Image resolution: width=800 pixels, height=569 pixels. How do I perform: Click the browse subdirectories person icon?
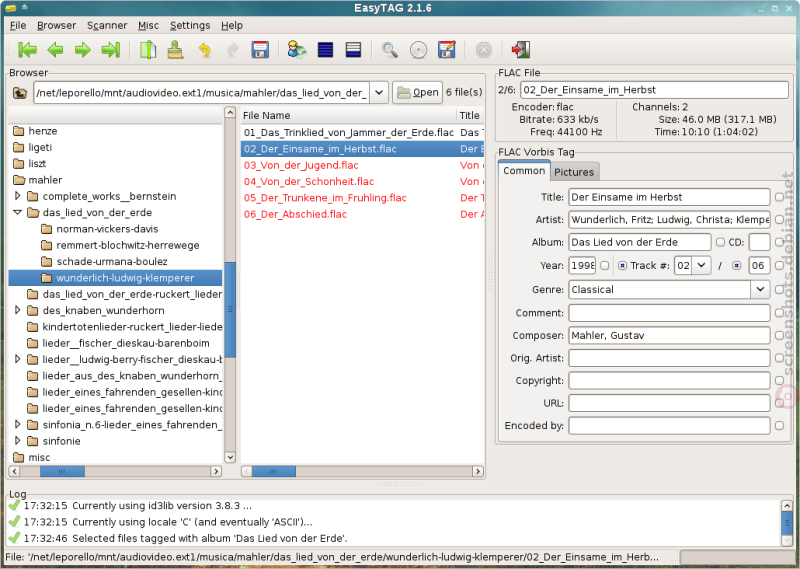pyautogui.click(x=296, y=50)
